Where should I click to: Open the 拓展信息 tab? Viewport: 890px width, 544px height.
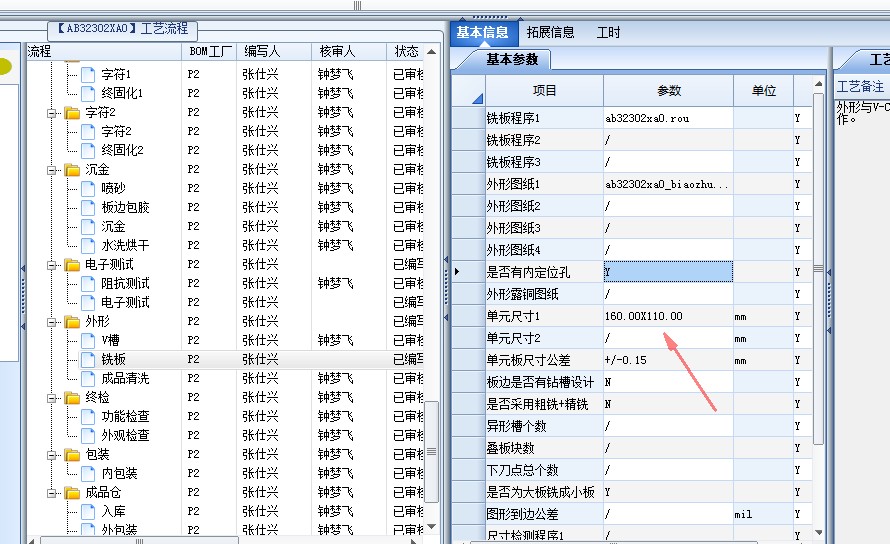(x=550, y=32)
